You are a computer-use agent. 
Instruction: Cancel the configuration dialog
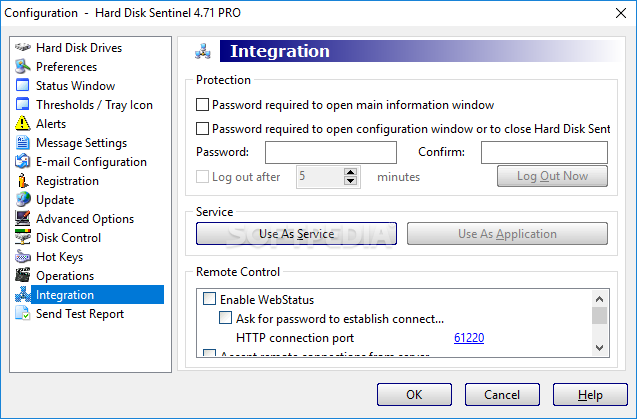pos(502,395)
